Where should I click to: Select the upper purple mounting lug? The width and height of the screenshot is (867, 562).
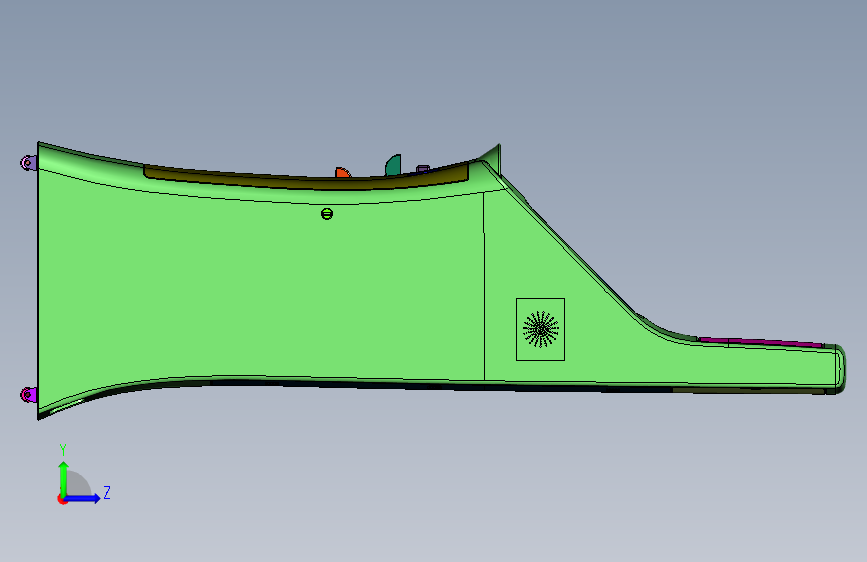pyautogui.click(x=28, y=163)
